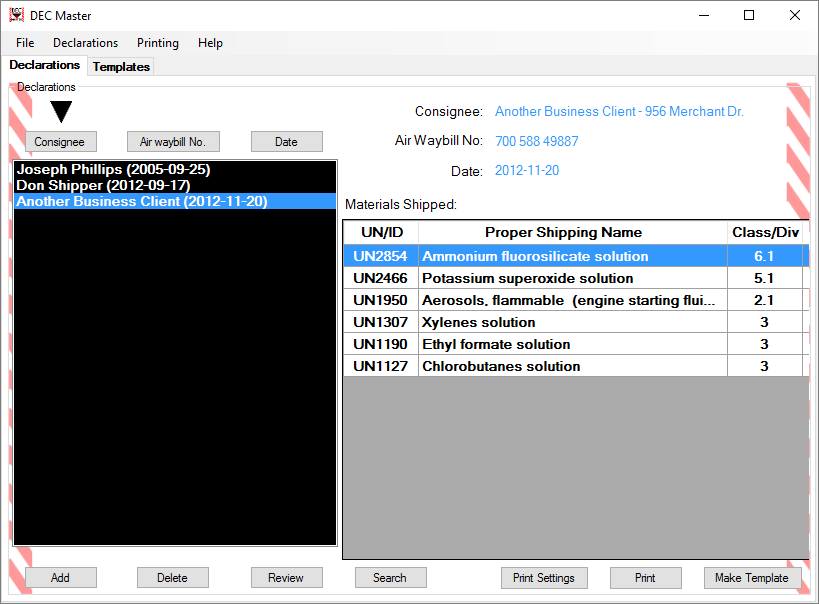Switch to the Declarations tab
This screenshot has width=819, height=604.
point(45,65)
